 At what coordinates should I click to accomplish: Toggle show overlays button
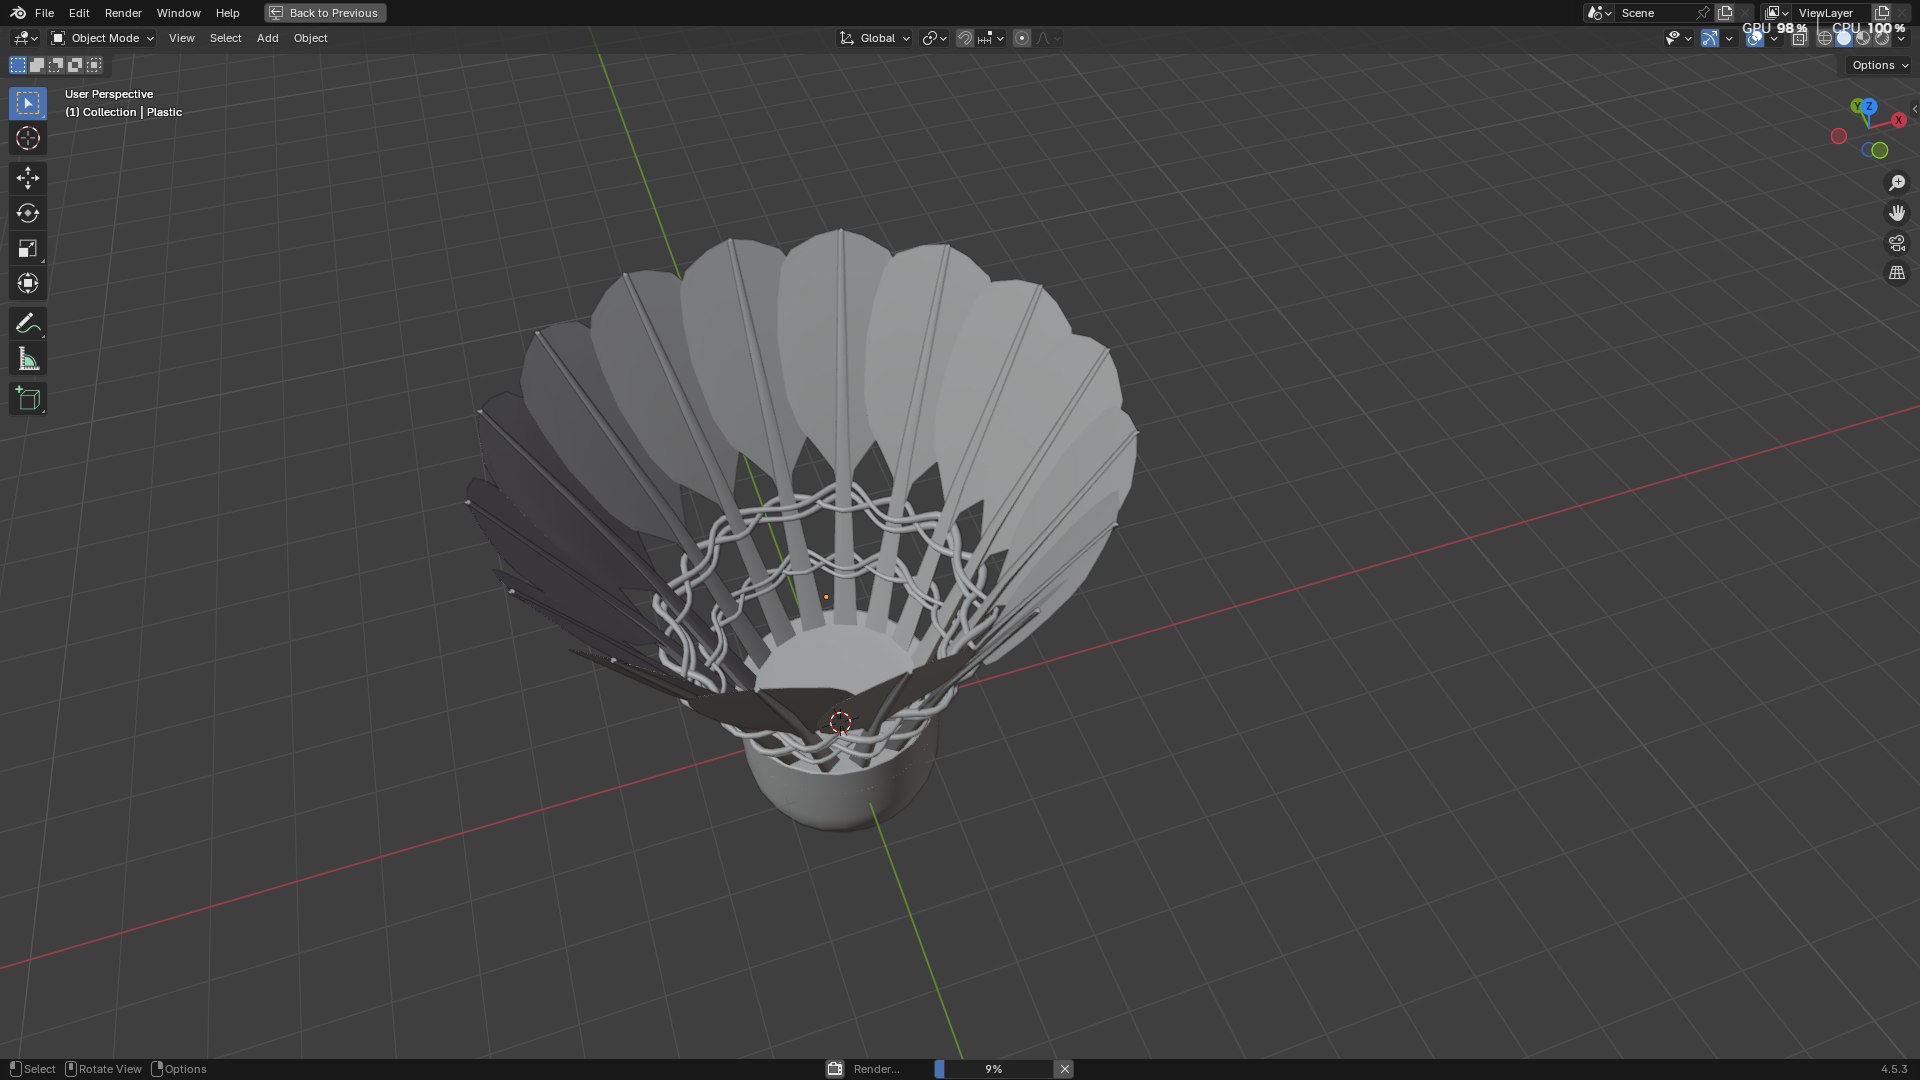coord(1754,38)
